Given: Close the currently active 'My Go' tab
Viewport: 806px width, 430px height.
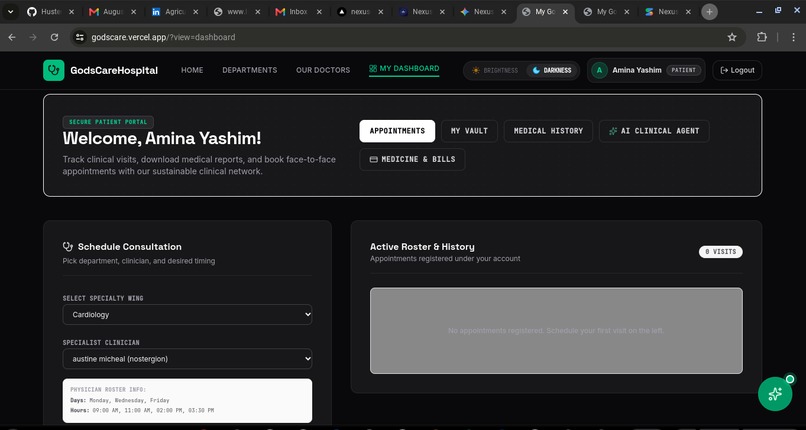Looking at the screenshot, I should point(565,12).
